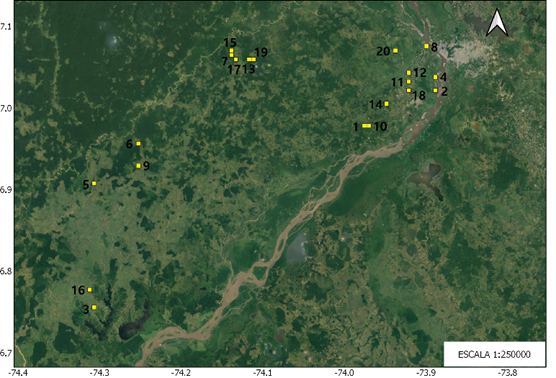Click longitude axis label -74.3

(99, 373)
